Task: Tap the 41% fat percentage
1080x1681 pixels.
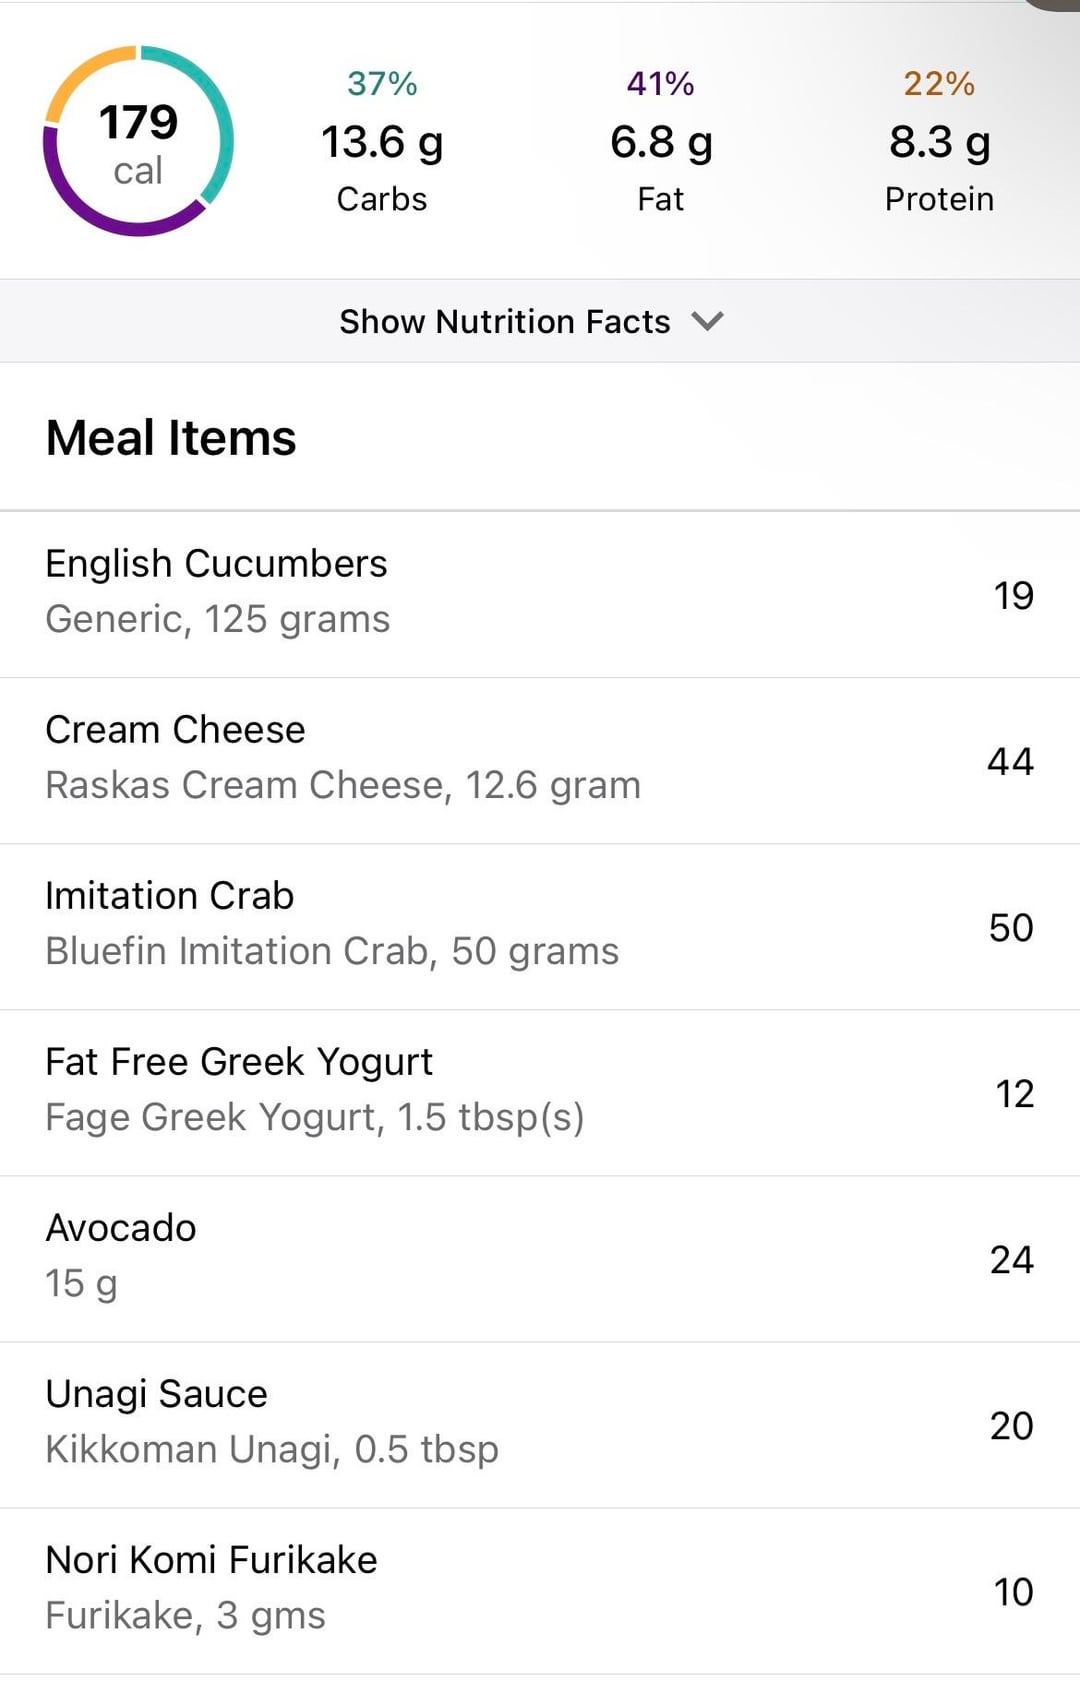Action: (x=661, y=83)
